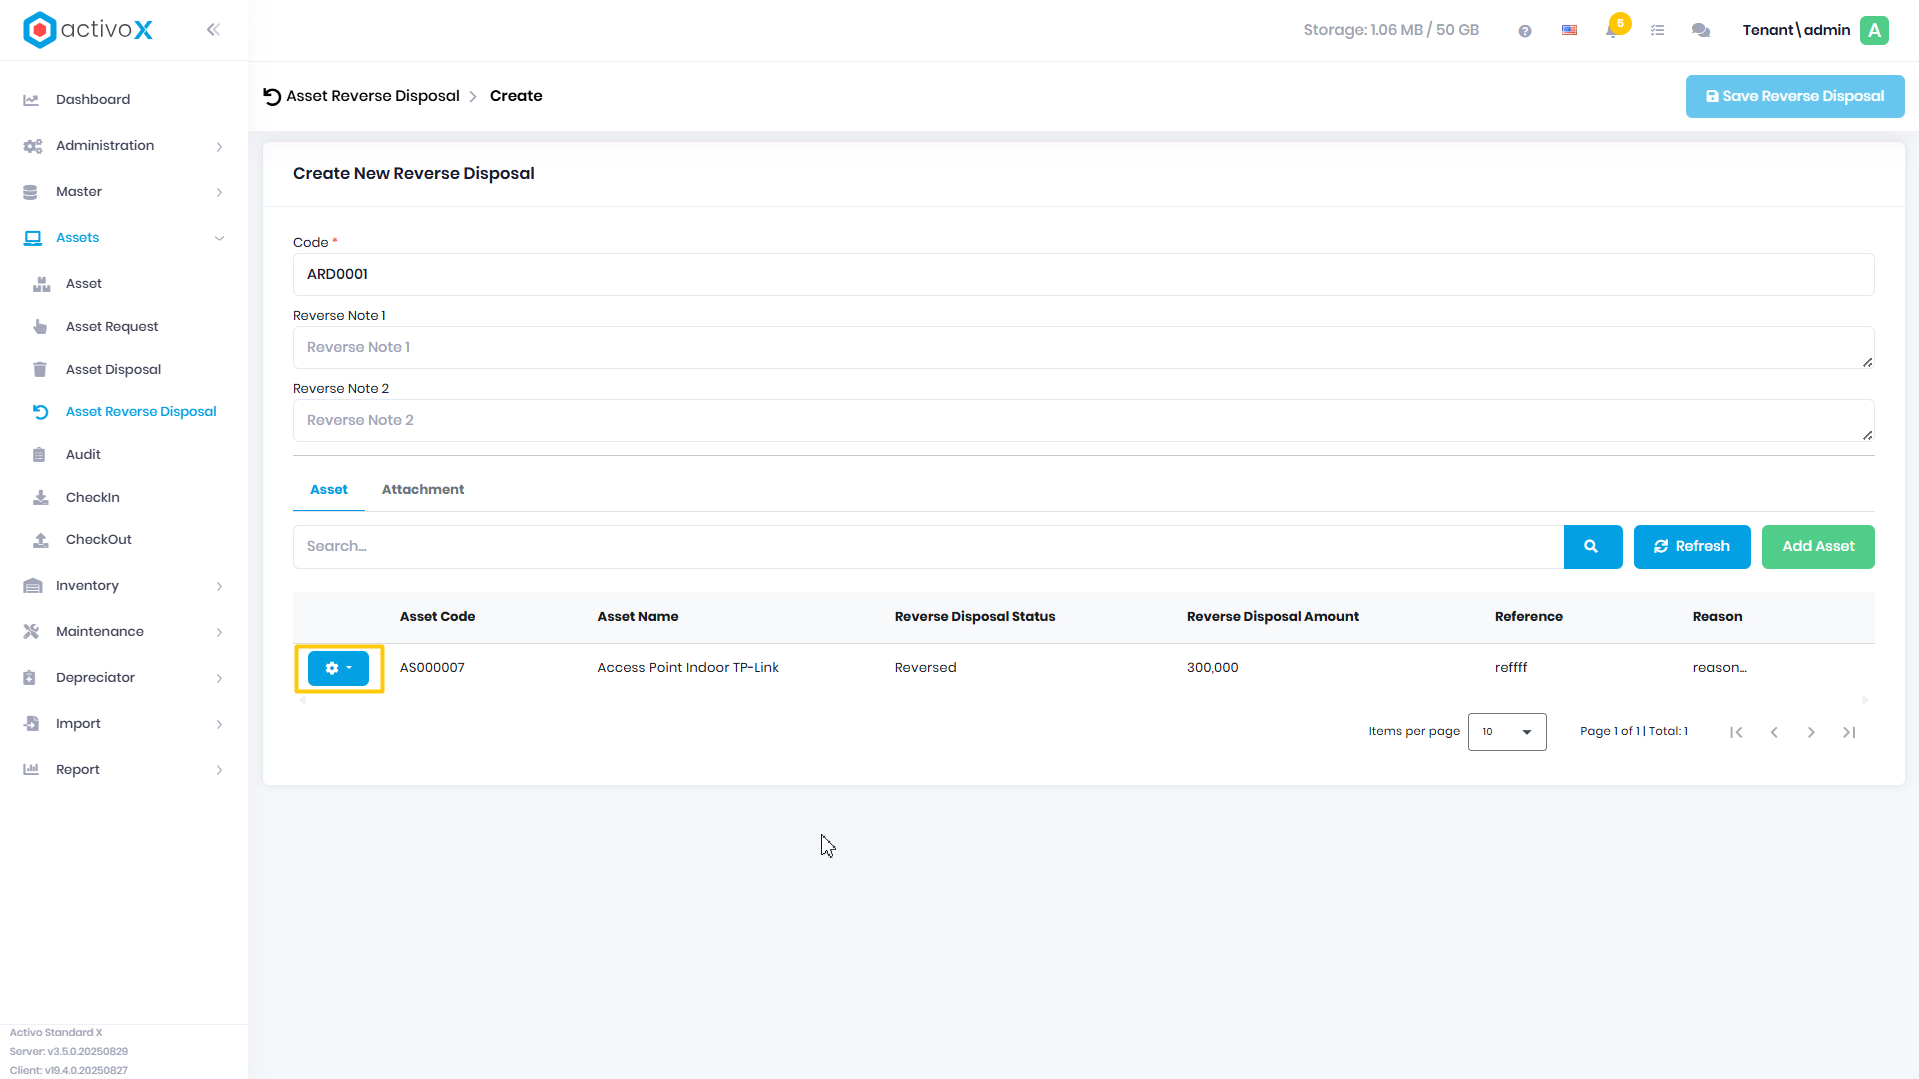Click Asset Reverse Disposal breadcrumb link
Viewport: 1919px width, 1079px height.
coord(373,96)
